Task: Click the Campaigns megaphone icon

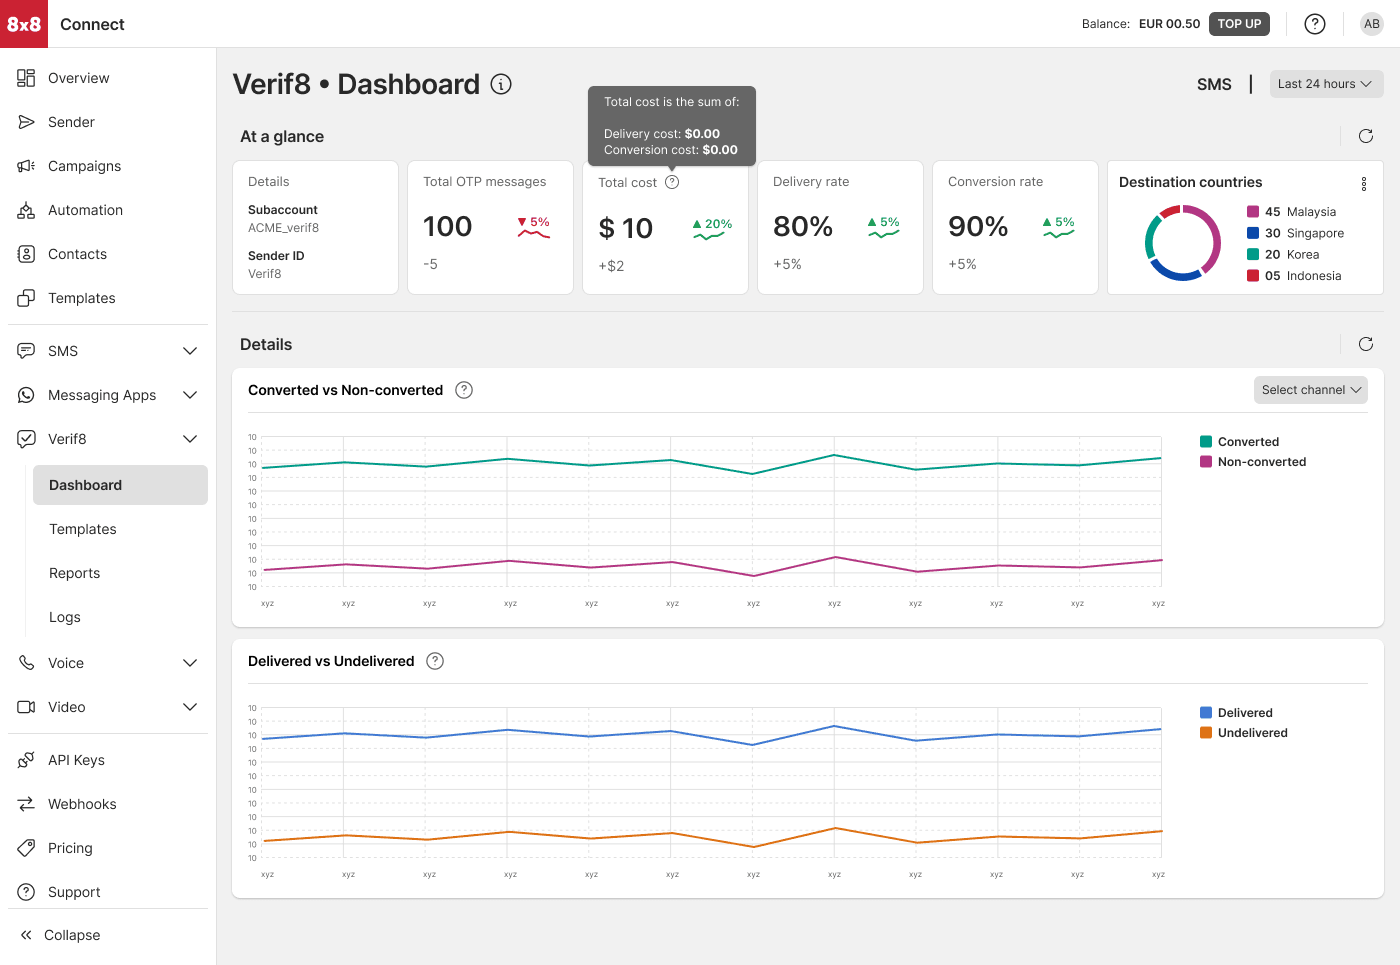Action: [26, 166]
